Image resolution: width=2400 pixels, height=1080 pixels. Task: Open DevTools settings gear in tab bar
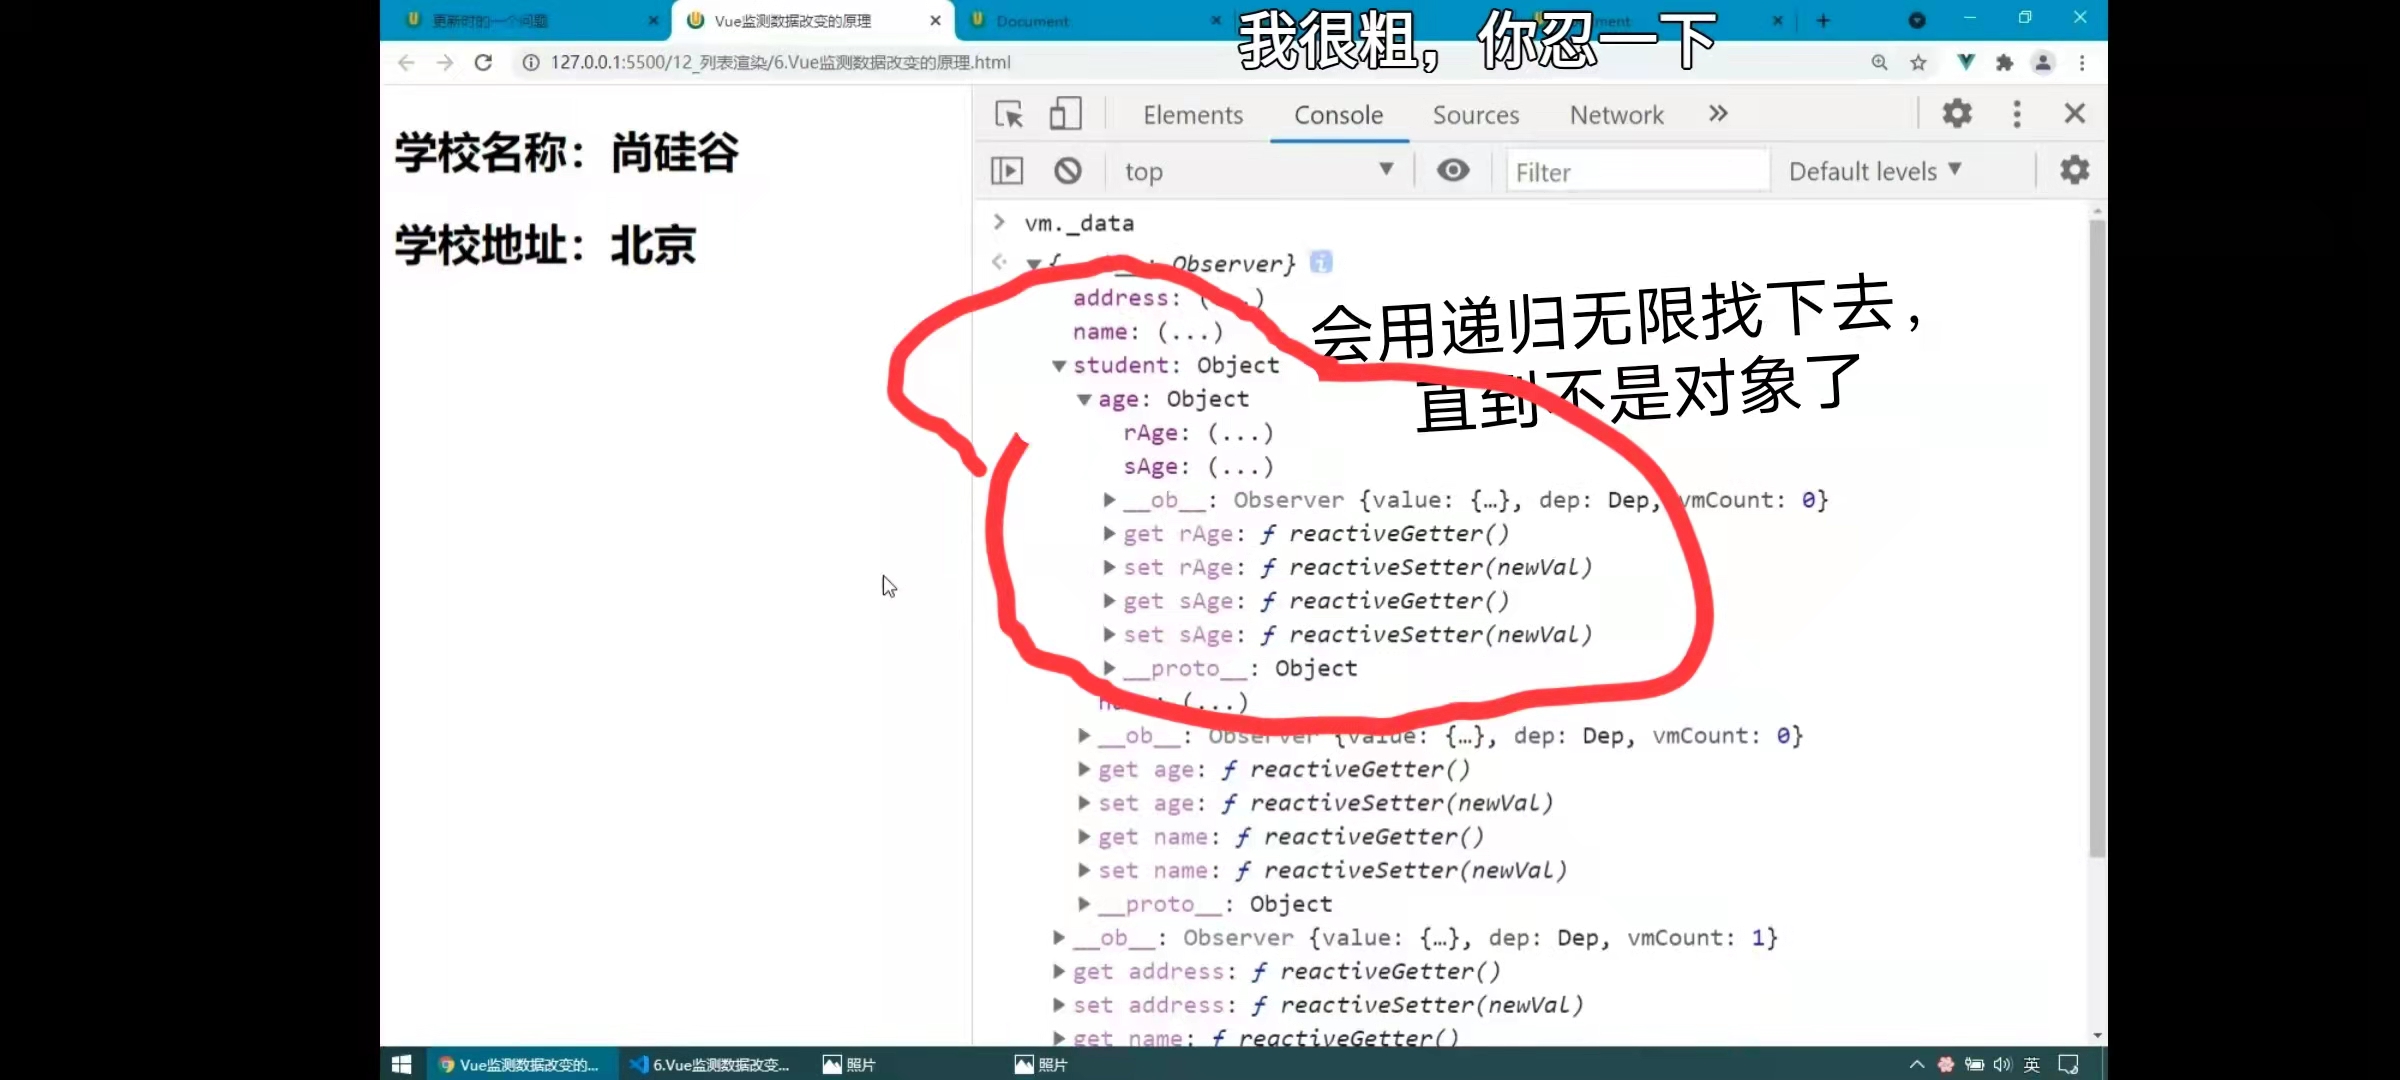[1957, 114]
